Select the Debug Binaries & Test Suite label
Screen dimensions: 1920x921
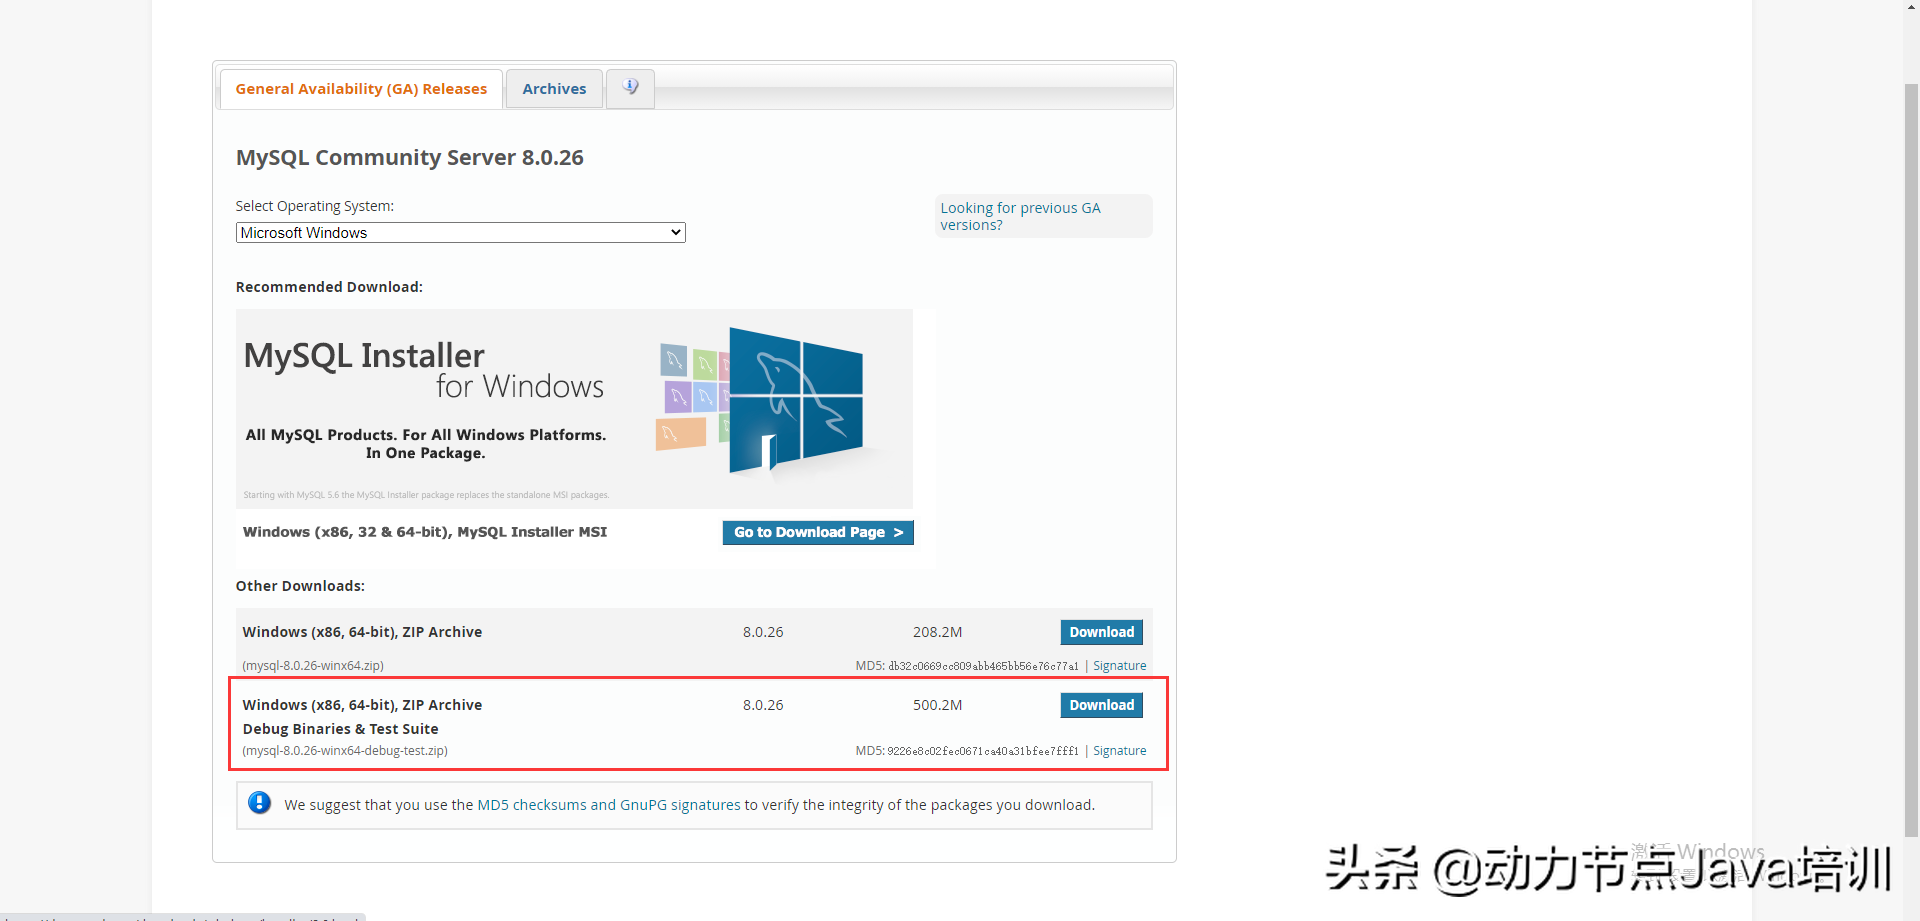[x=340, y=729]
